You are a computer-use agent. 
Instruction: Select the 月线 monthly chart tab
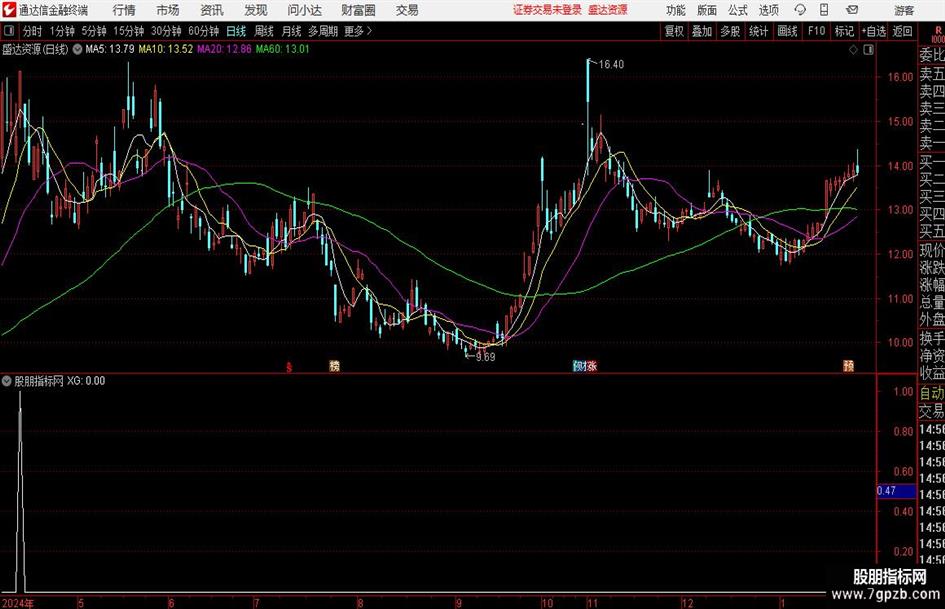[x=292, y=31]
